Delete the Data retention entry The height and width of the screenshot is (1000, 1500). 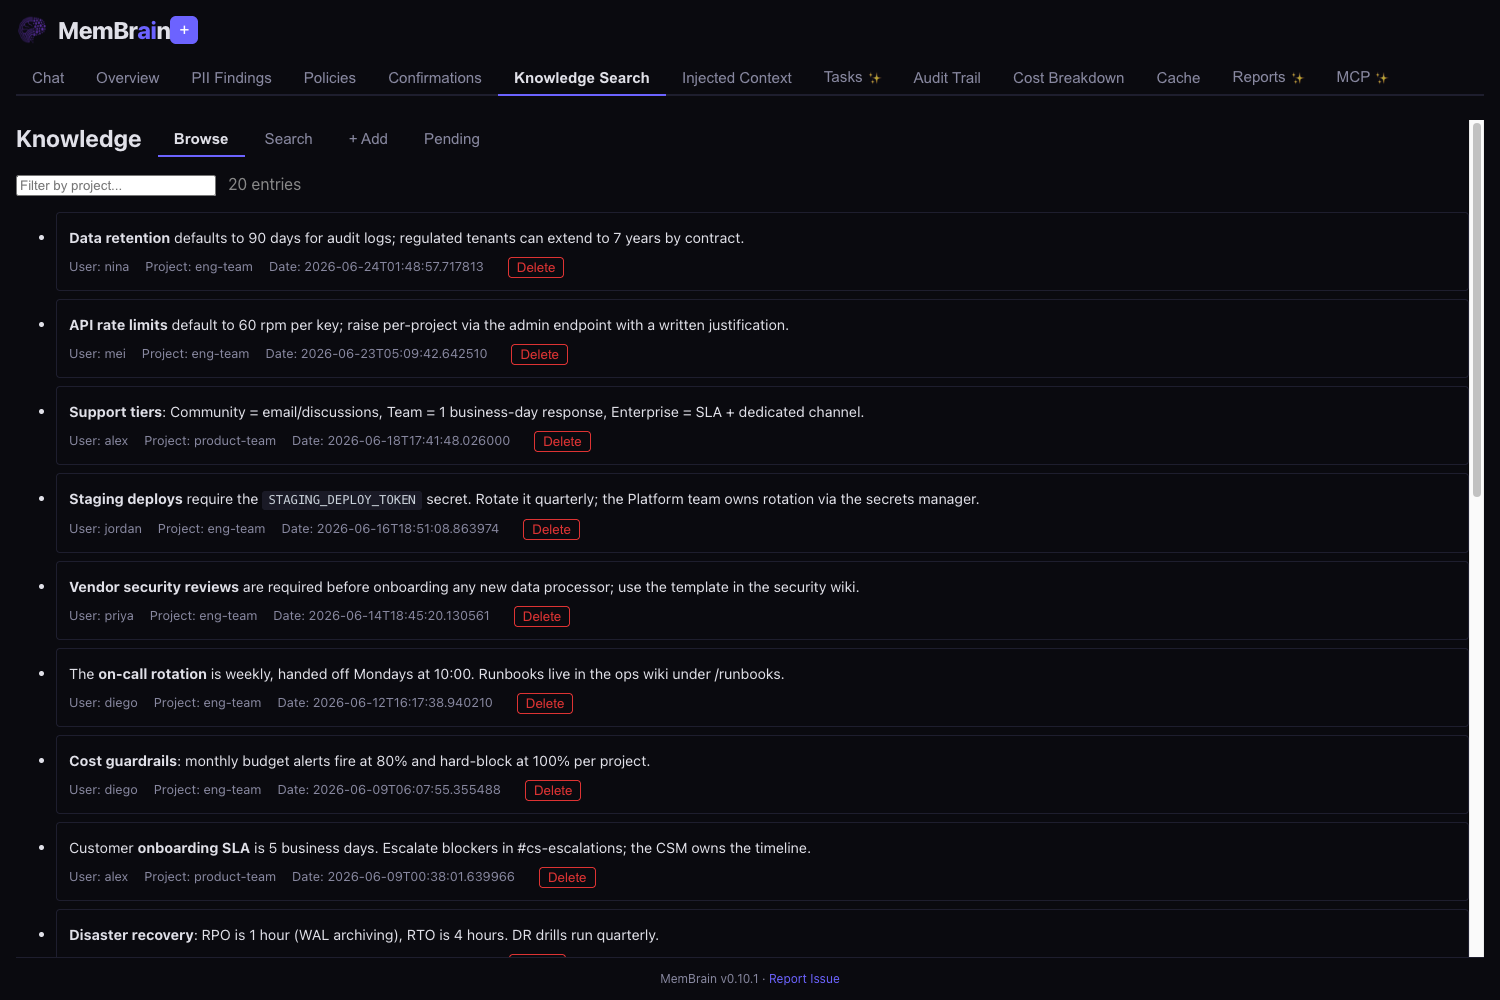[536, 267]
